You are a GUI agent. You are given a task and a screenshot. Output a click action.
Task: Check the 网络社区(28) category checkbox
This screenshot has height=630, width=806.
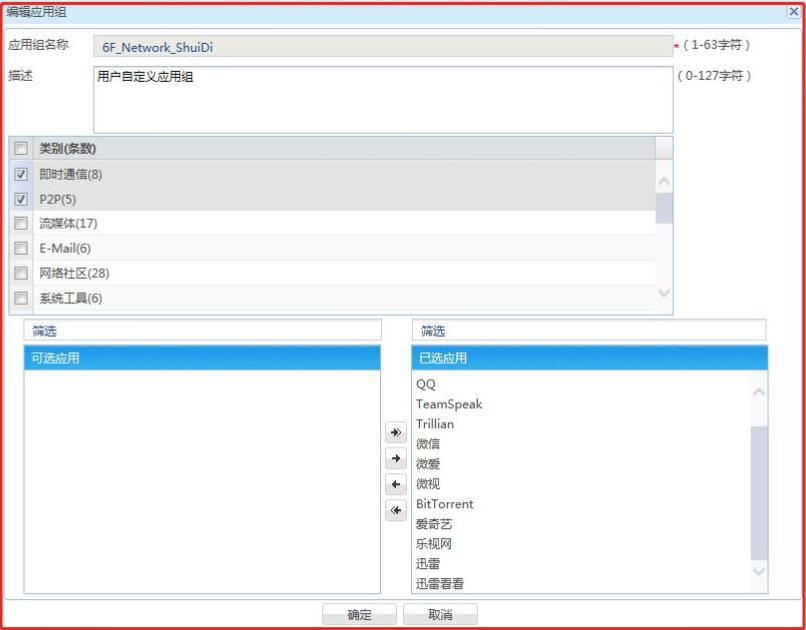(21, 273)
